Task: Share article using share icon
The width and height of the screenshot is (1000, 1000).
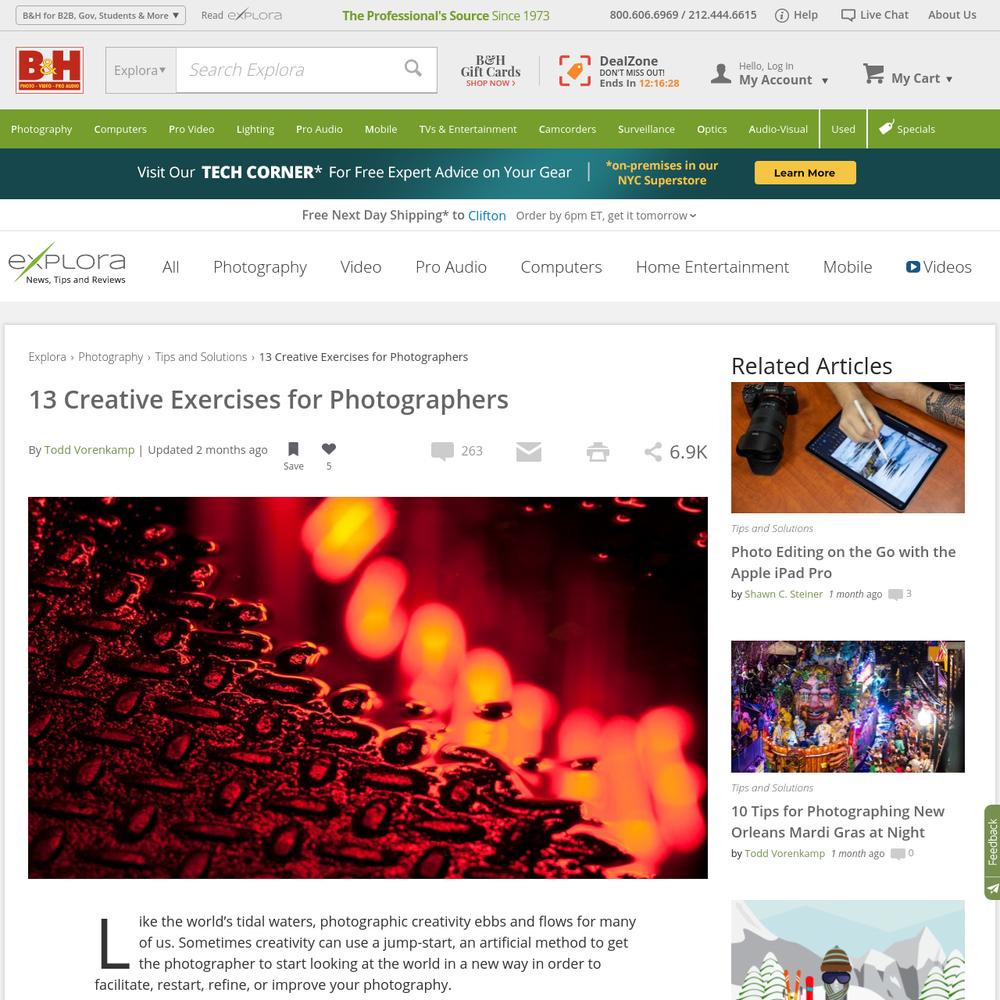Action: [x=652, y=452]
